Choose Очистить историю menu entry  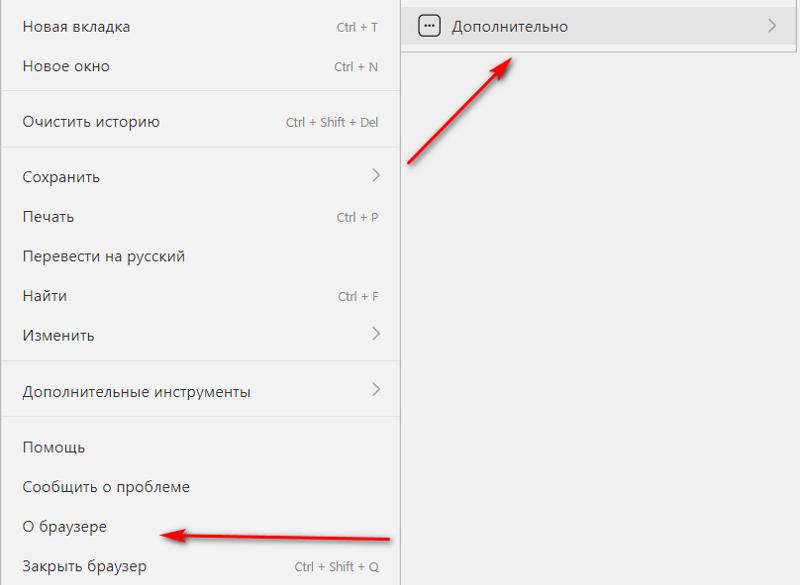201,122
